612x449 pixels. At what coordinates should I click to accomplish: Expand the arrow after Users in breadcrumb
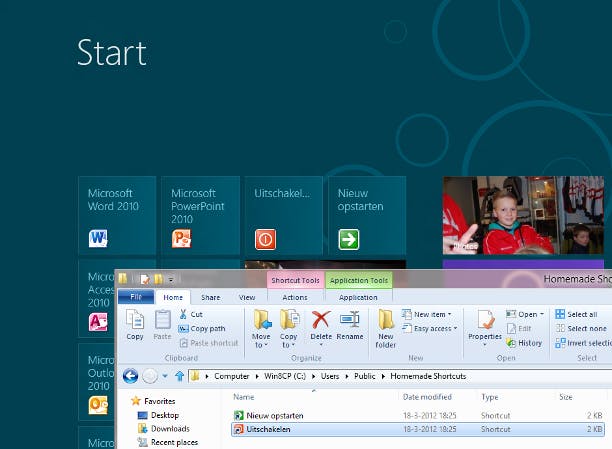(x=347, y=376)
